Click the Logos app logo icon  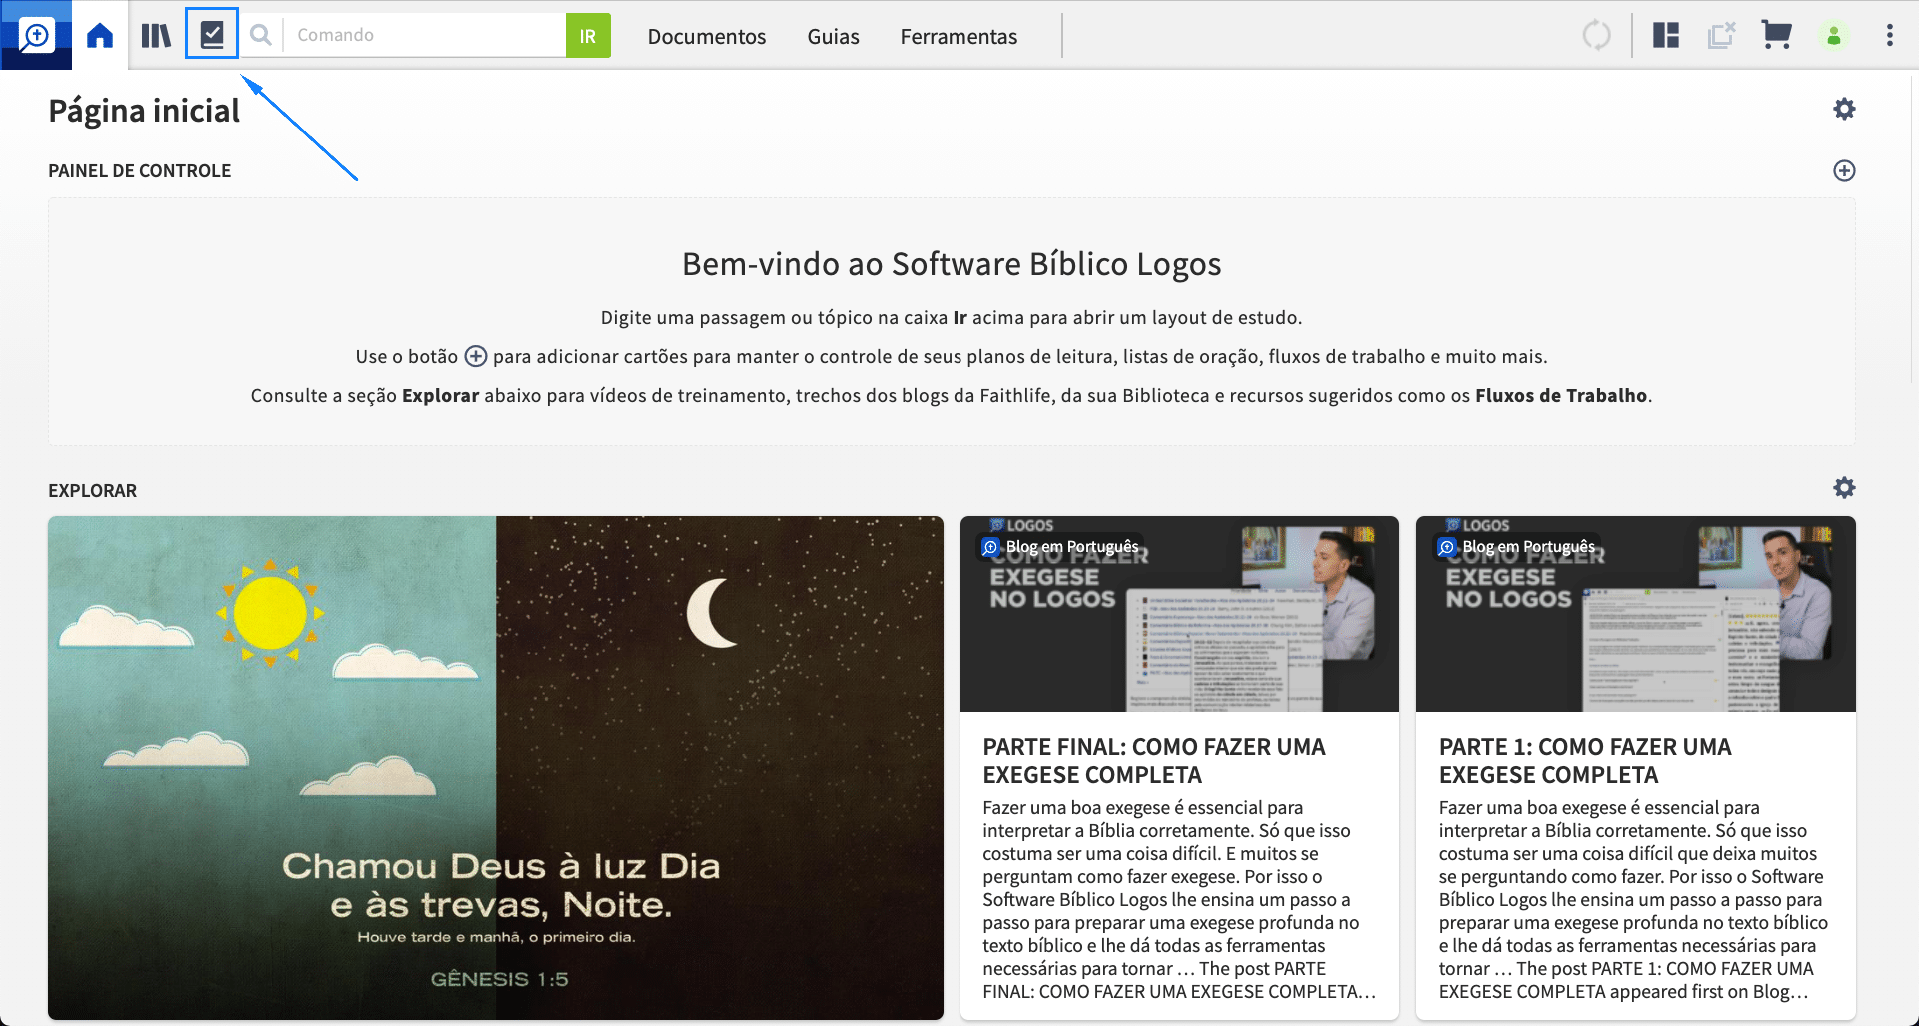pos(36,36)
